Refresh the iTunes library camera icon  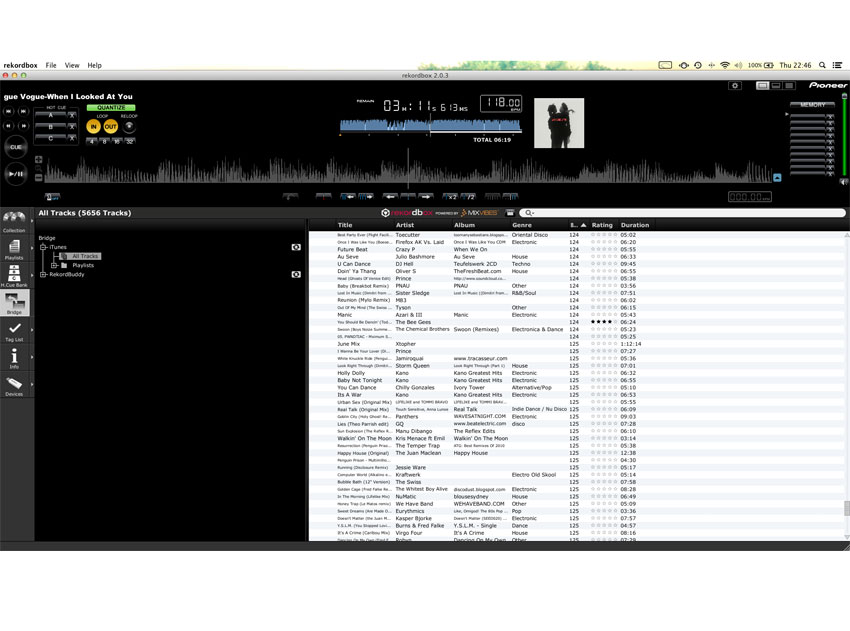295,247
